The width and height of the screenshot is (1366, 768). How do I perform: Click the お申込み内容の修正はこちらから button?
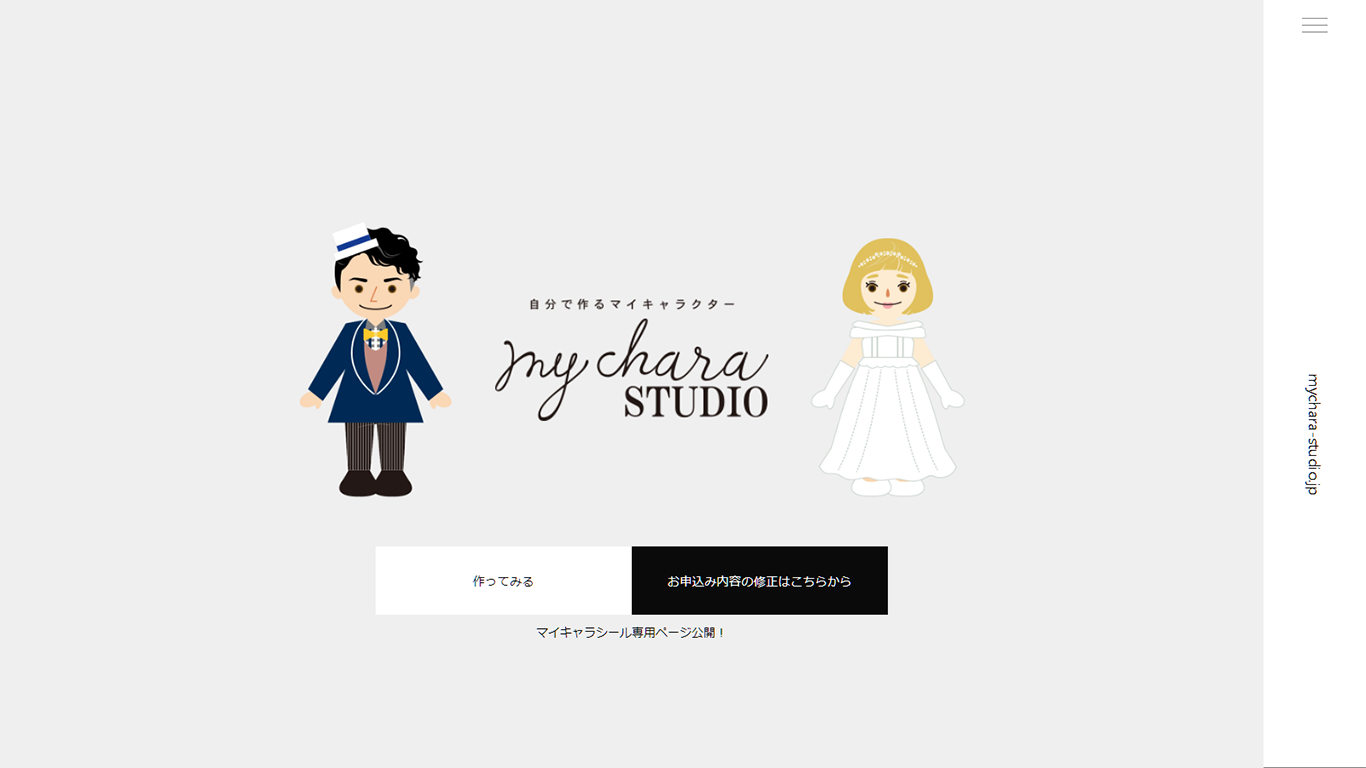click(759, 580)
